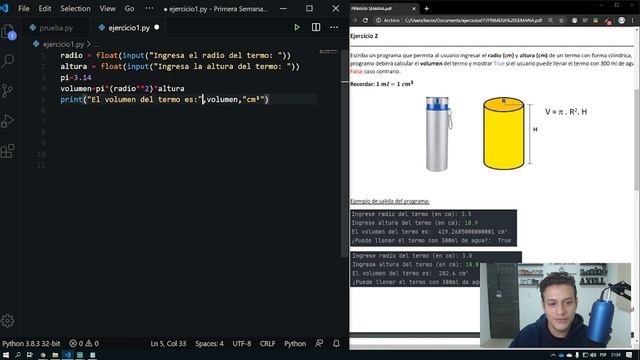The width and height of the screenshot is (640, 360).
Task: Reload the PDF page in browser
Action: [365, 20]
